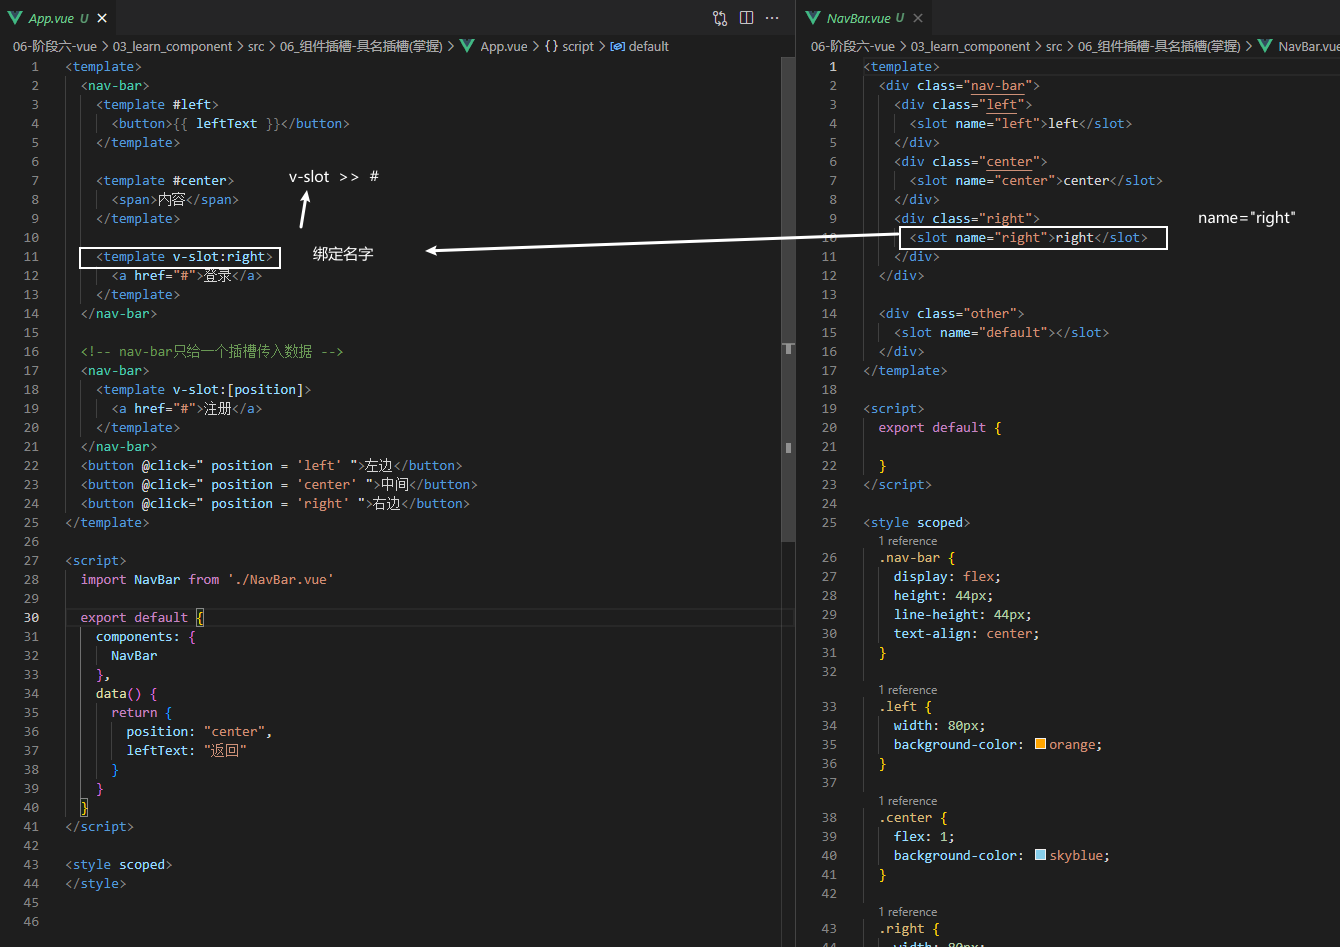The width and height of the screenshot is (1340, 947).
Task: Open changes icon in left editor toolbar
Action: [x=720, y=18]
